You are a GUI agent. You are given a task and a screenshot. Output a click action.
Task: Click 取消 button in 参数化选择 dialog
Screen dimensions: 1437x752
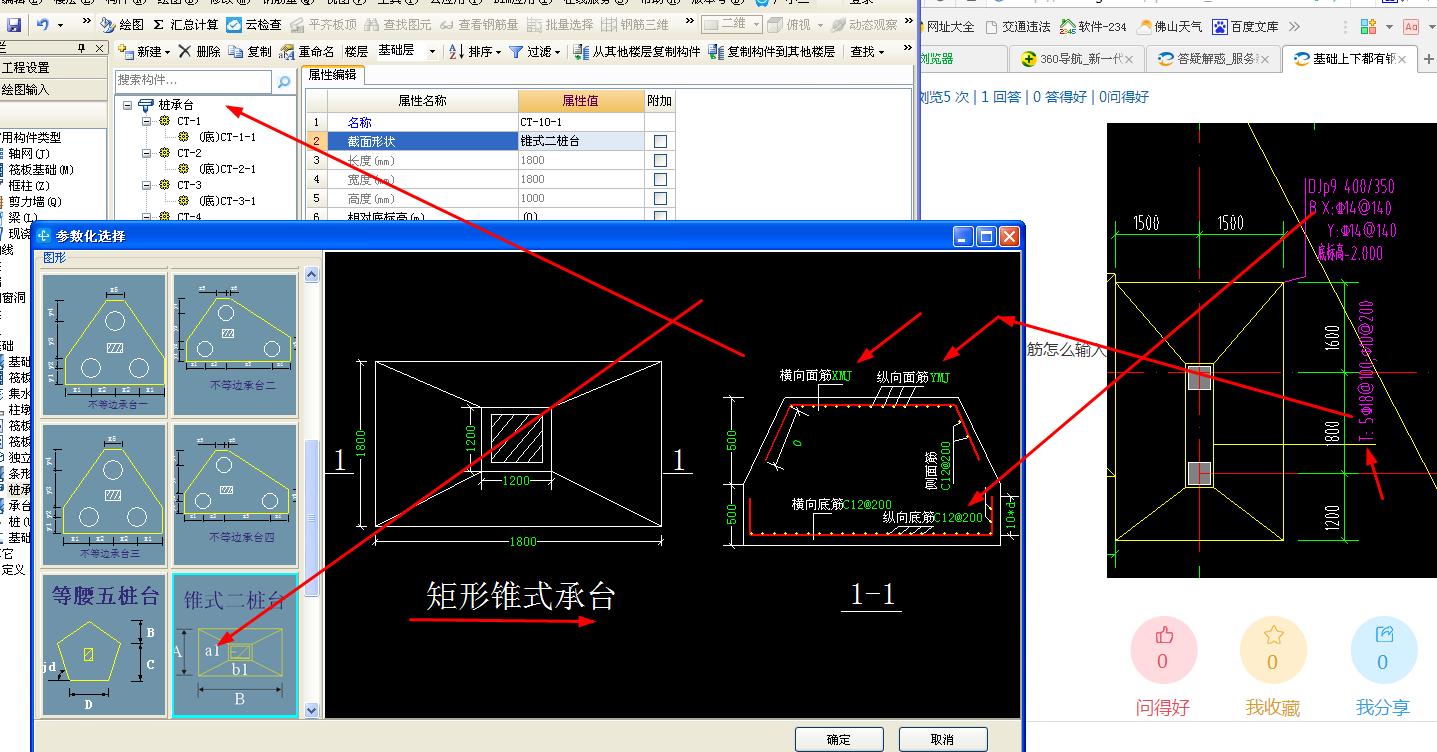coord(942,740)
